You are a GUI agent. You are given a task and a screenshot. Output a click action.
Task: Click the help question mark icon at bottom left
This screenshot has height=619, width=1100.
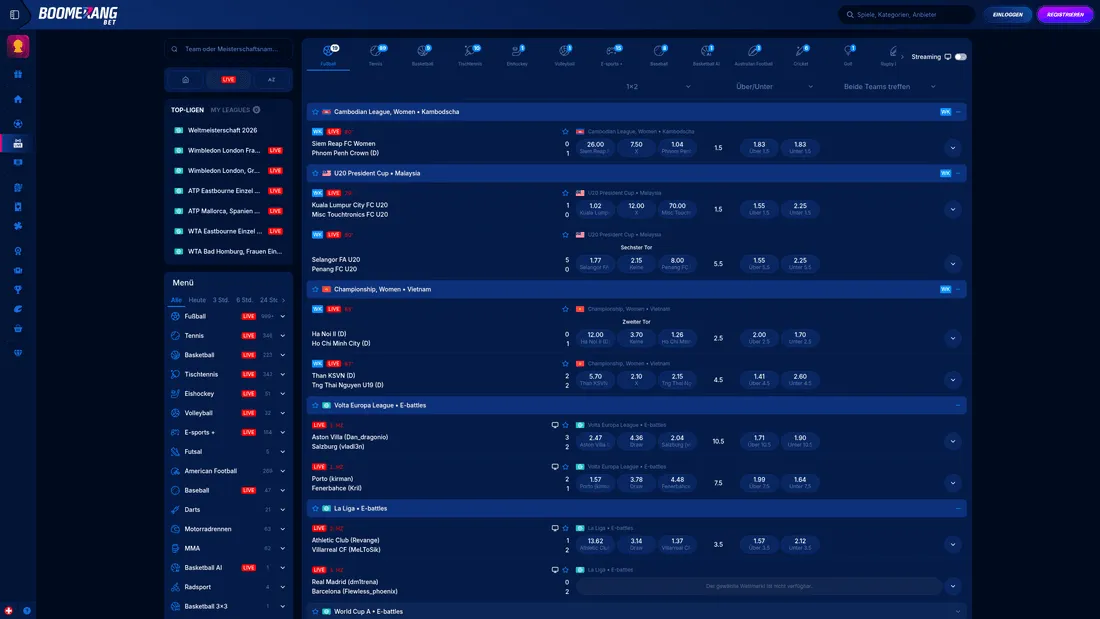(27, 611)
